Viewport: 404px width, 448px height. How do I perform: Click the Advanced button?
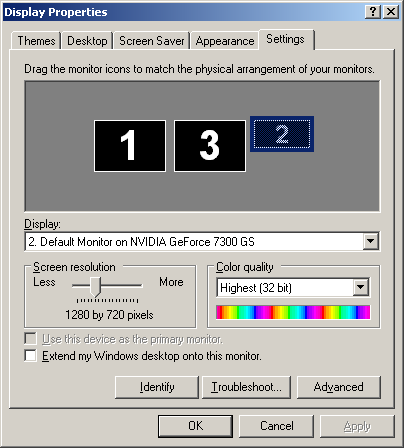[338, 387]
